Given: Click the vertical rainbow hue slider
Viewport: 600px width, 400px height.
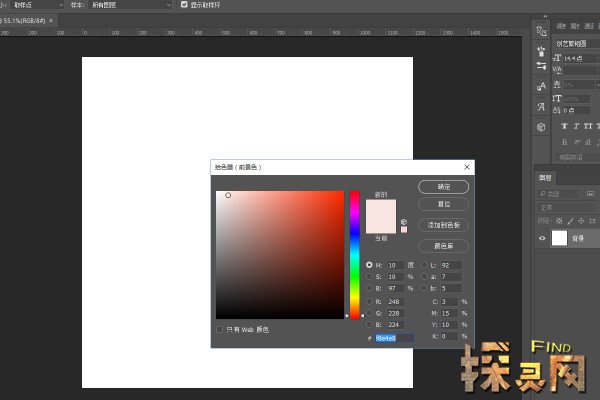Looking at the screenshot, I should click(354, 254).
